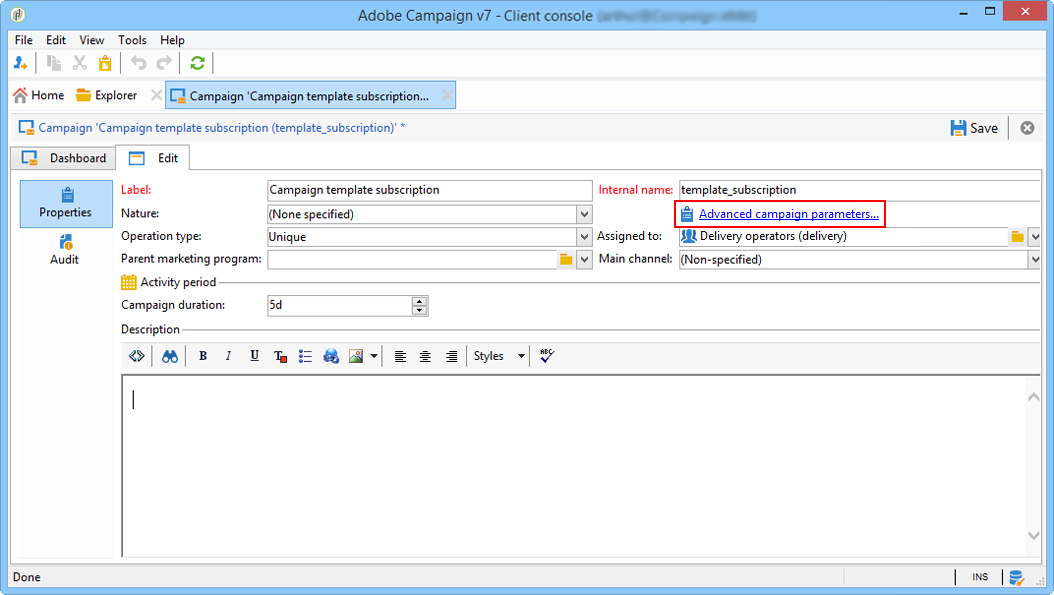Open the Styles dropdown
1054x595 pixels.
(x=499, y=356)
